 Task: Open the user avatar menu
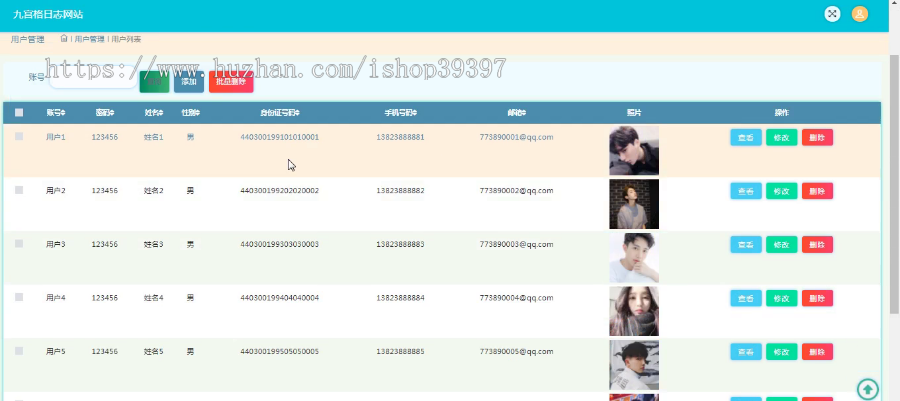(x=859, y=14)
